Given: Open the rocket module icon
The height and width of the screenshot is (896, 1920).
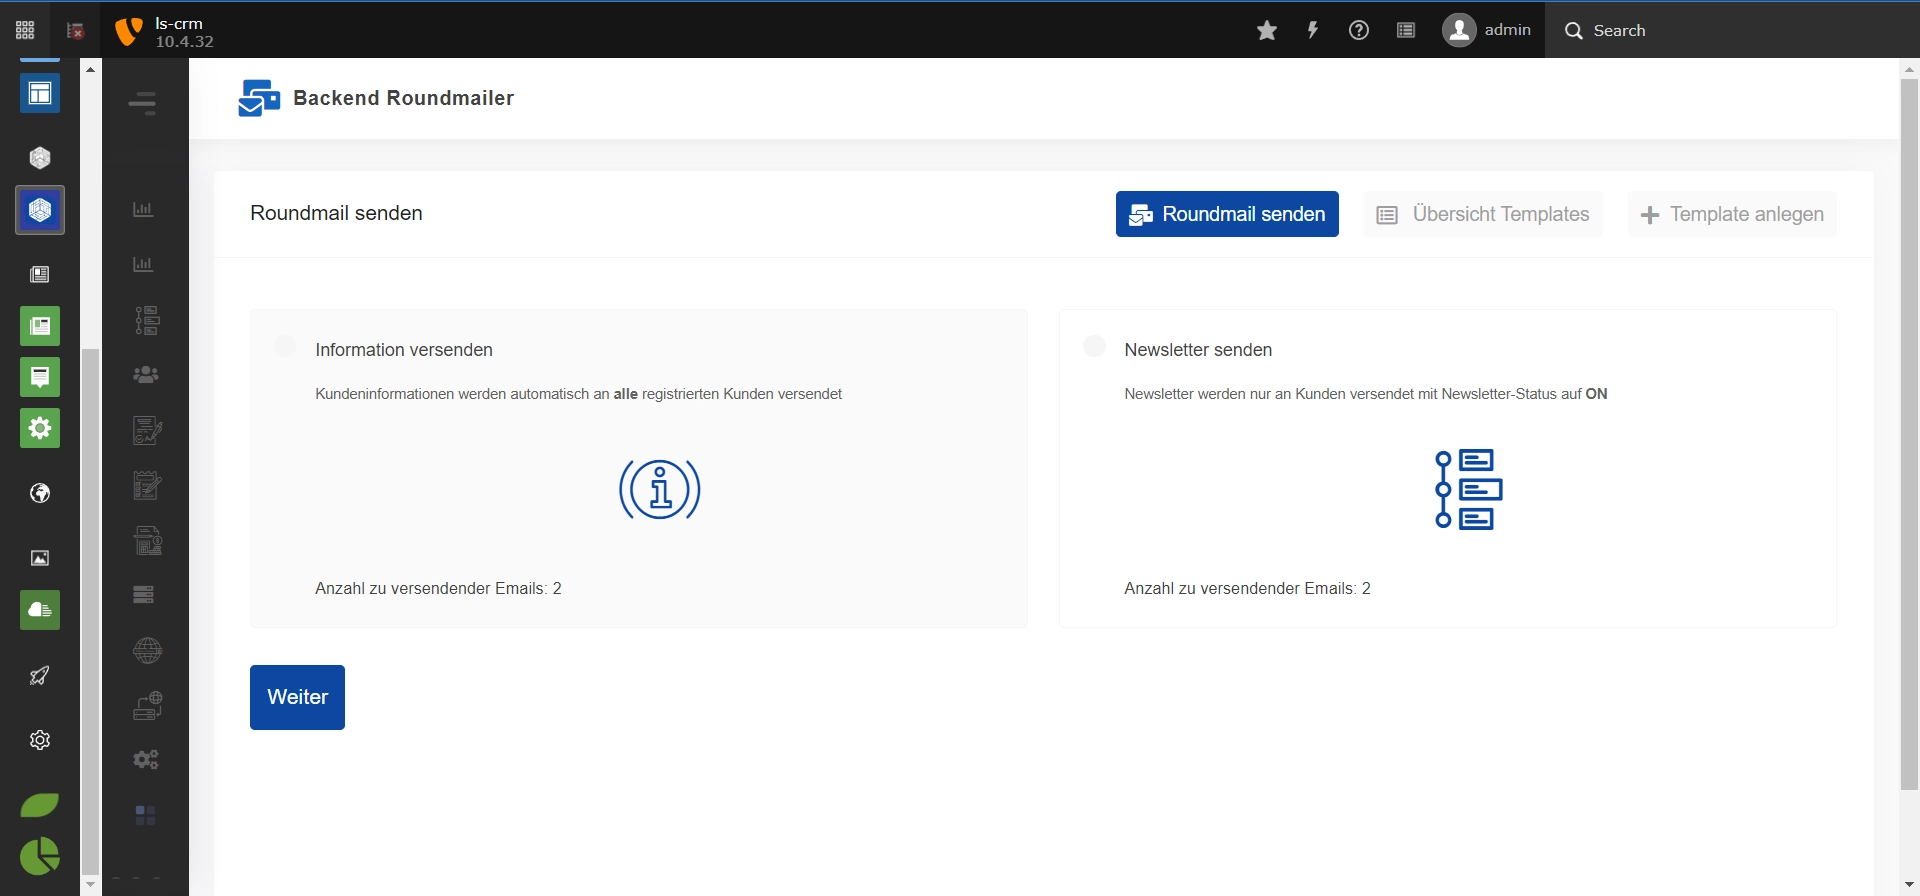Looking at the screenshot, I should pos(40,676).
